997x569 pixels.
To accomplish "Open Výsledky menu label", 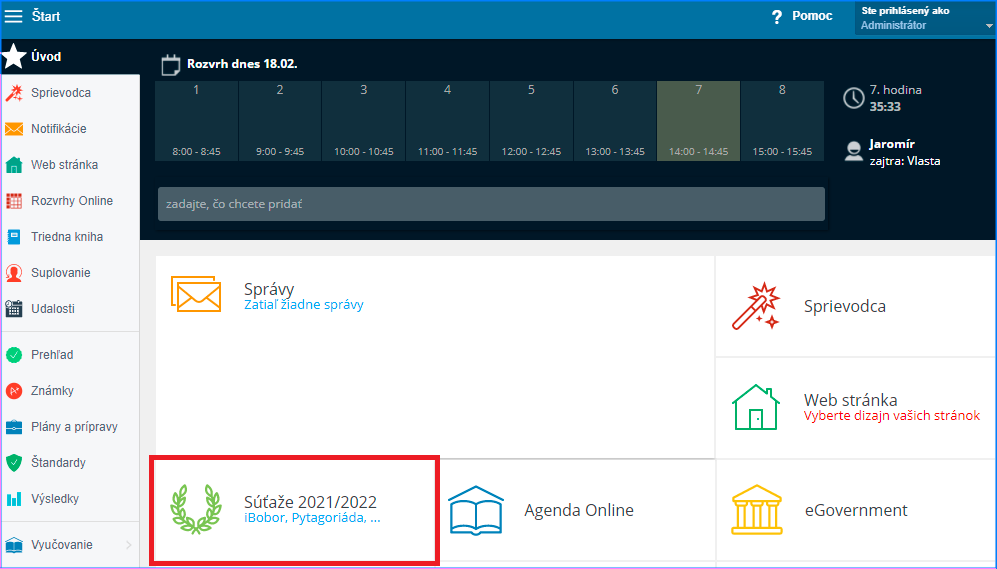I will 55,499.
